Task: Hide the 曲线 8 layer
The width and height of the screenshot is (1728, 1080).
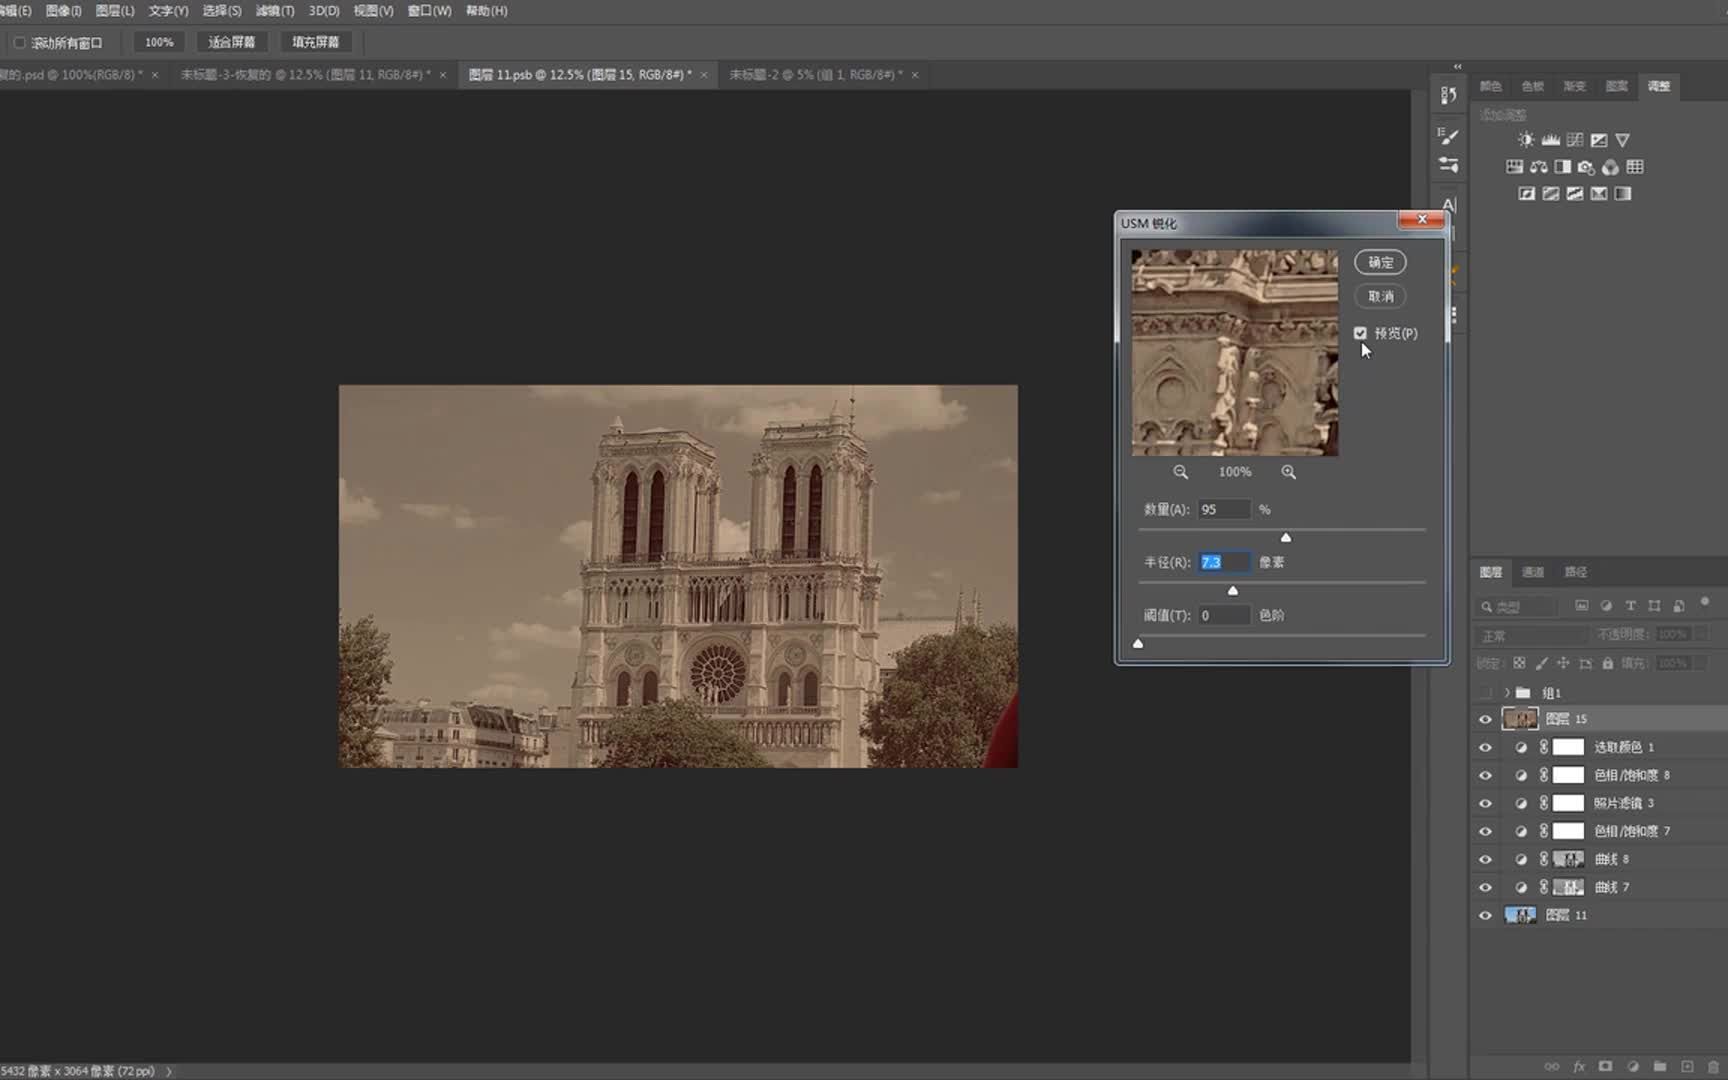Action: [1485, 859]
